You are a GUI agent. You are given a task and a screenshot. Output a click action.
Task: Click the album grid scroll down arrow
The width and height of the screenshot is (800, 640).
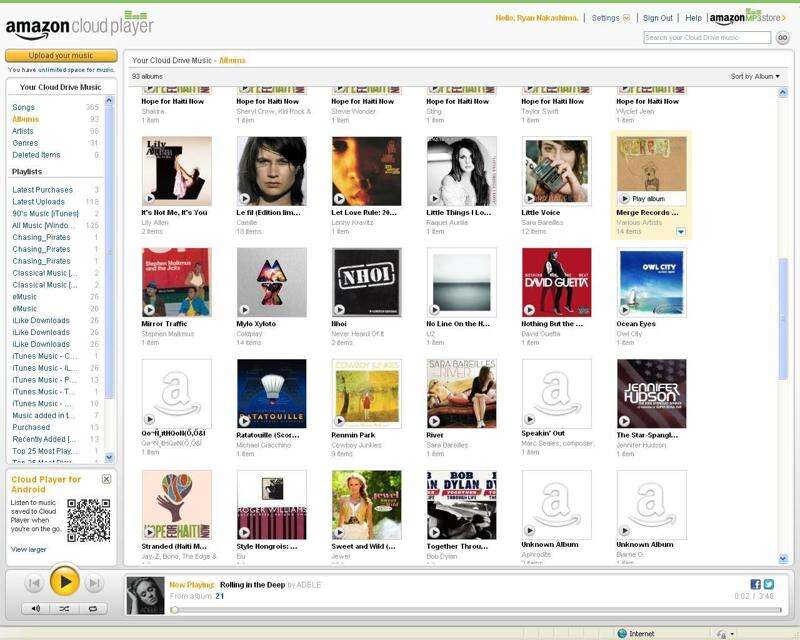coord(783,559)
